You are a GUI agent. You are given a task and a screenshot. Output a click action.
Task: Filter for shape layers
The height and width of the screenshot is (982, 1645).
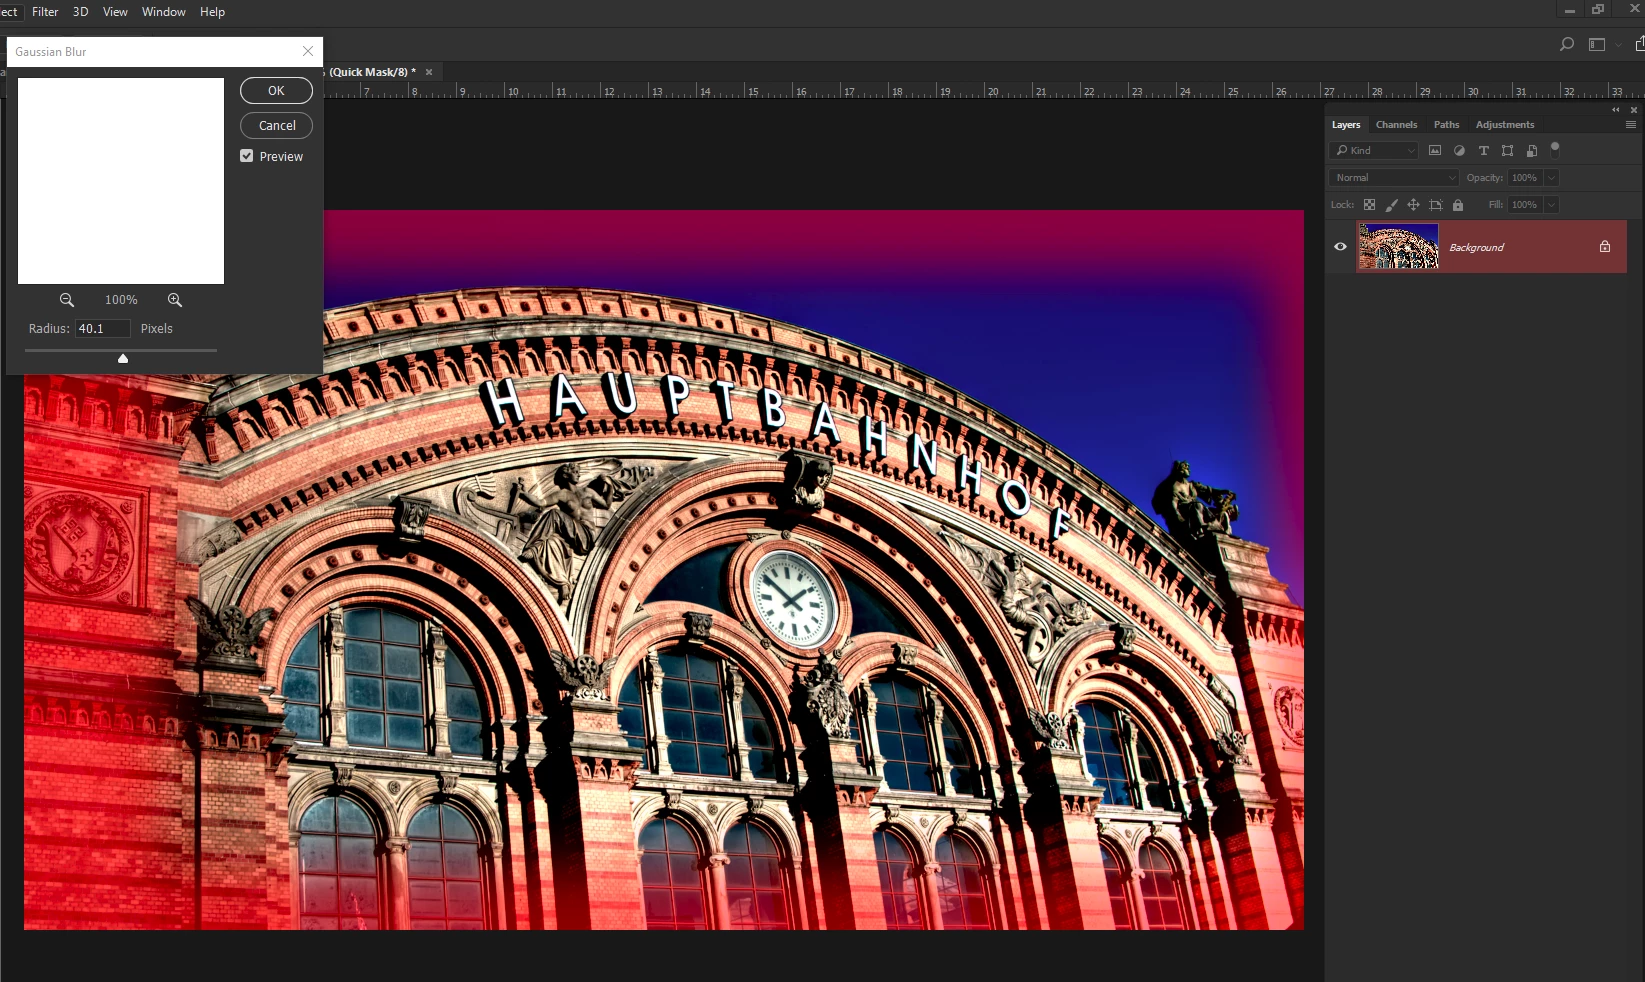1507,151
